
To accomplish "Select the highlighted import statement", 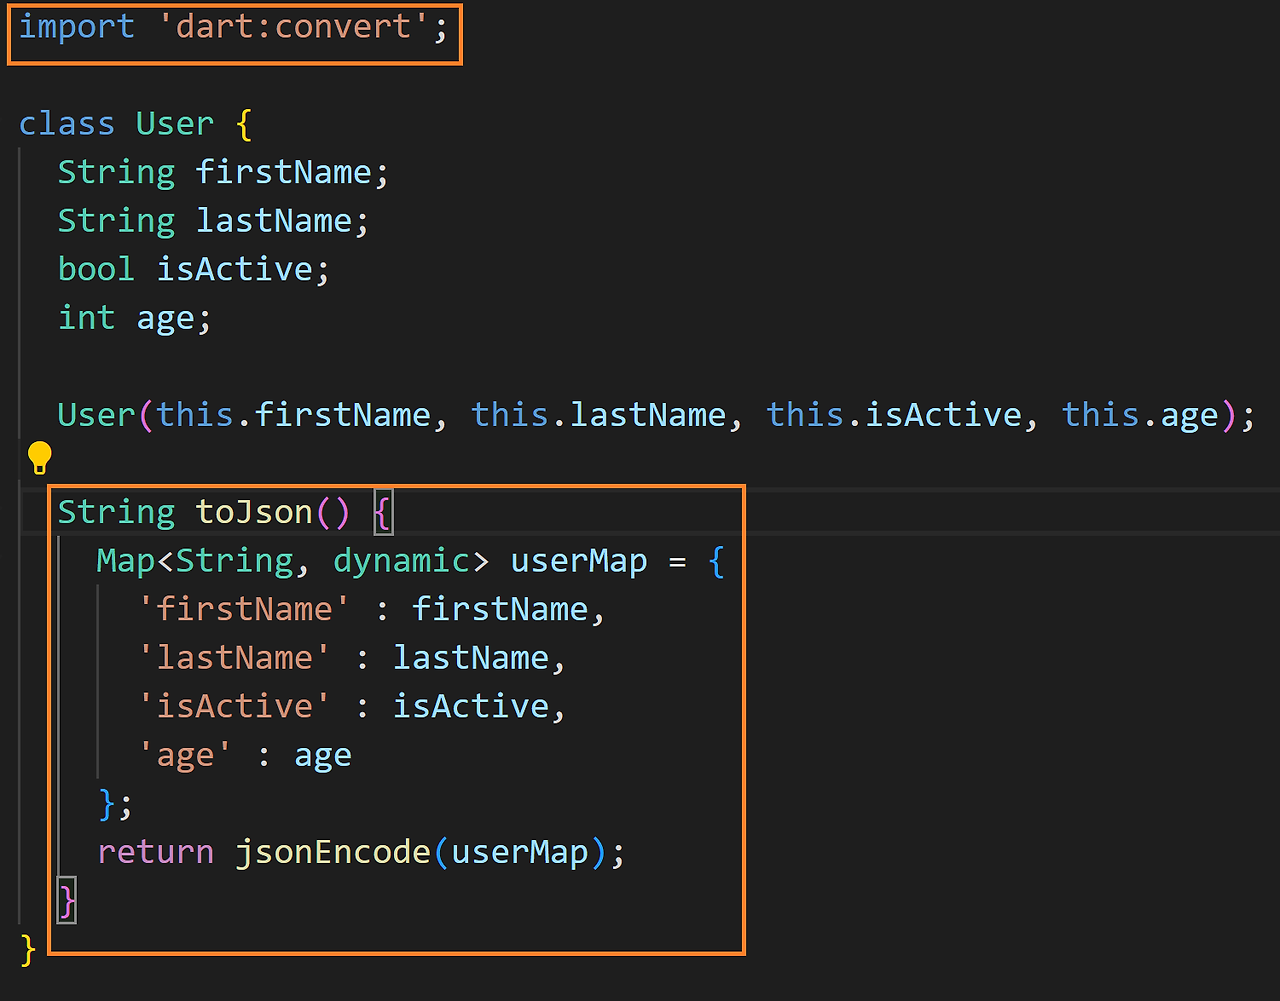I will coord(230,26).
